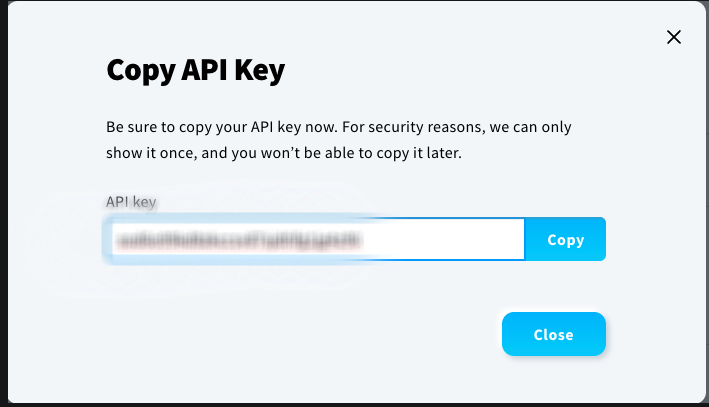Place cursor at start of blurred key
709x407 pixels.
[x=114, y=240]
